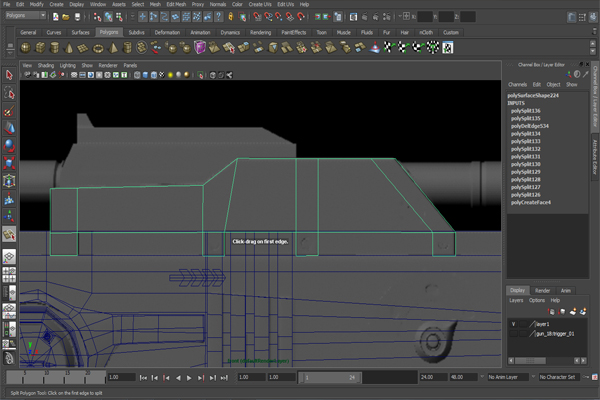Switch to the Surfaces shelf tab
Image resolution: width=600 pixels, height=400 pixels.
coord(80,33)
